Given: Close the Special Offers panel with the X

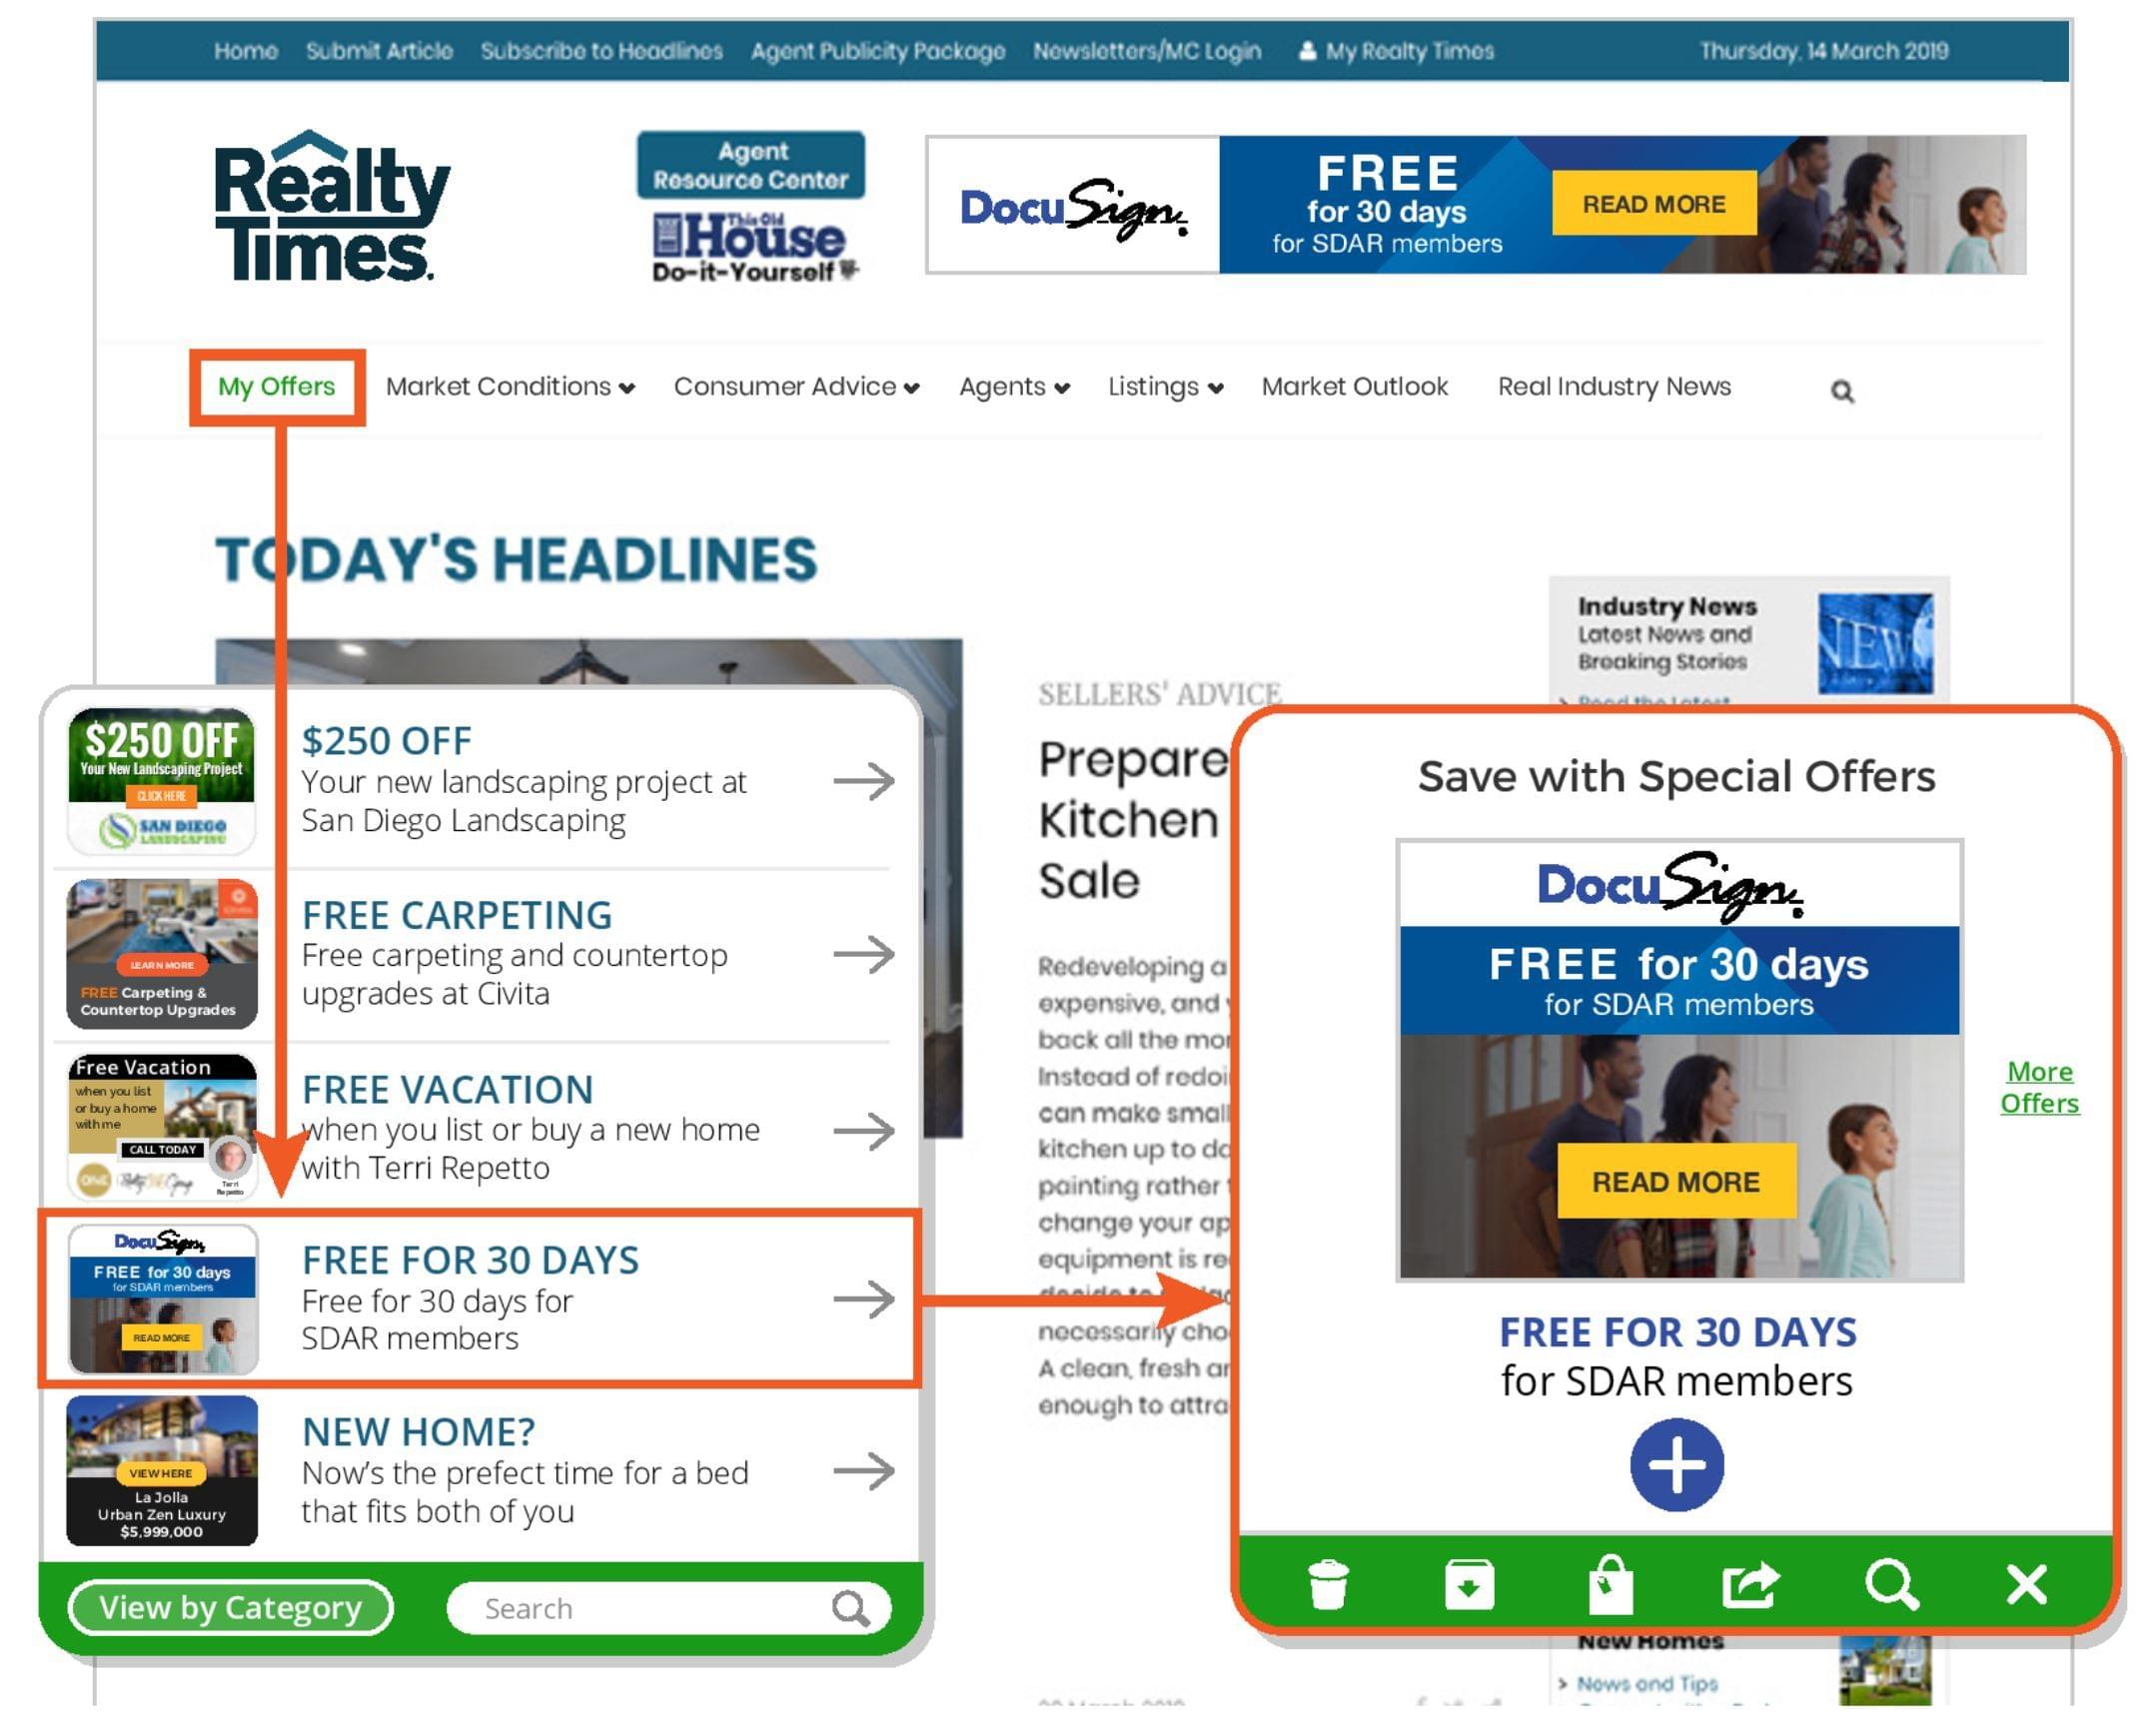Looking at the screenshot, I should click(x=2027, y=1585).
